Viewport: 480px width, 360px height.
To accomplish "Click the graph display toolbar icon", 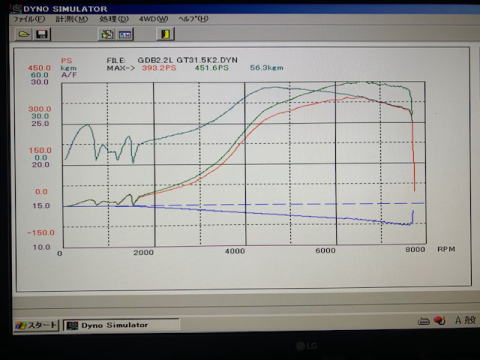I will (125, 34).
